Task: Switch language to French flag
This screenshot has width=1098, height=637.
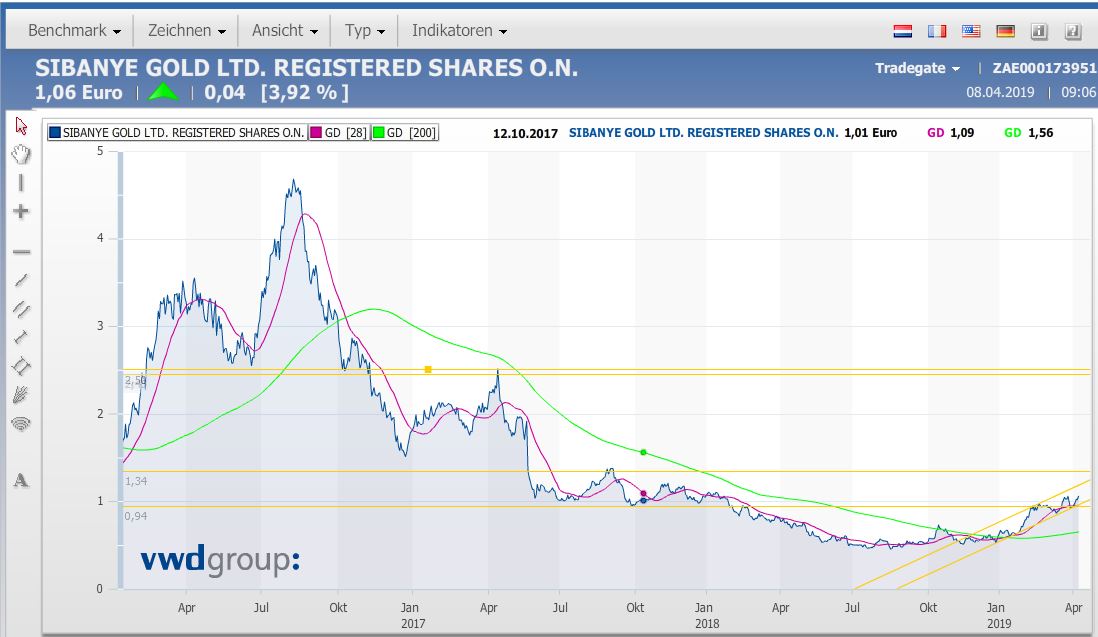Action: pyautogui.click(x=937, y=31)
